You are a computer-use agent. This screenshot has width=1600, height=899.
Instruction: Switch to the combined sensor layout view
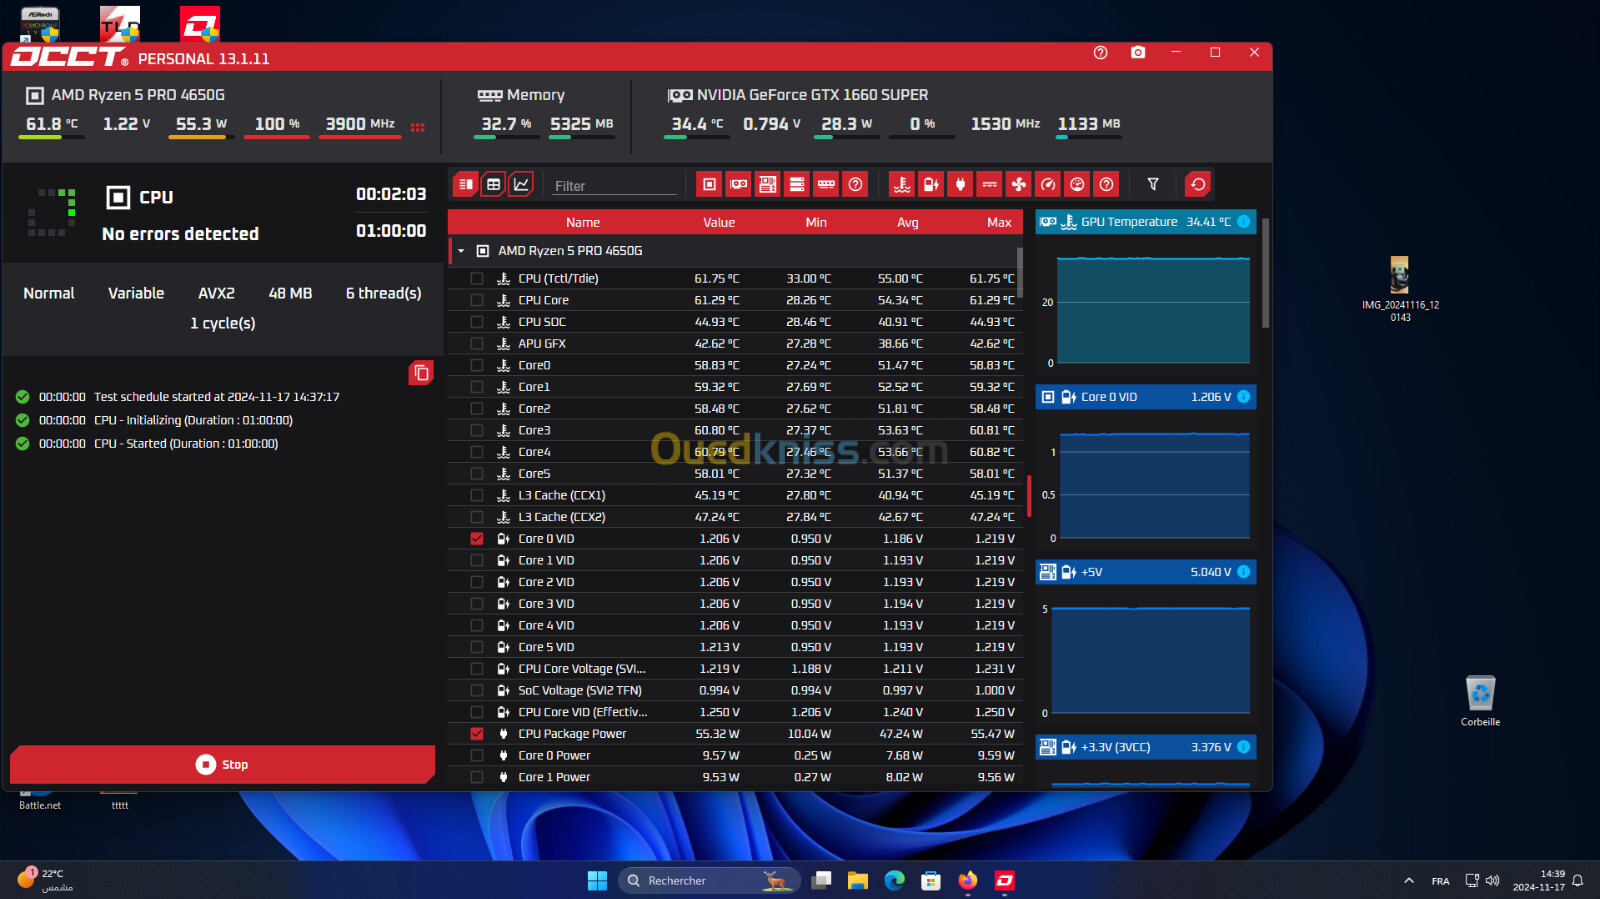(x=465, y=184)
